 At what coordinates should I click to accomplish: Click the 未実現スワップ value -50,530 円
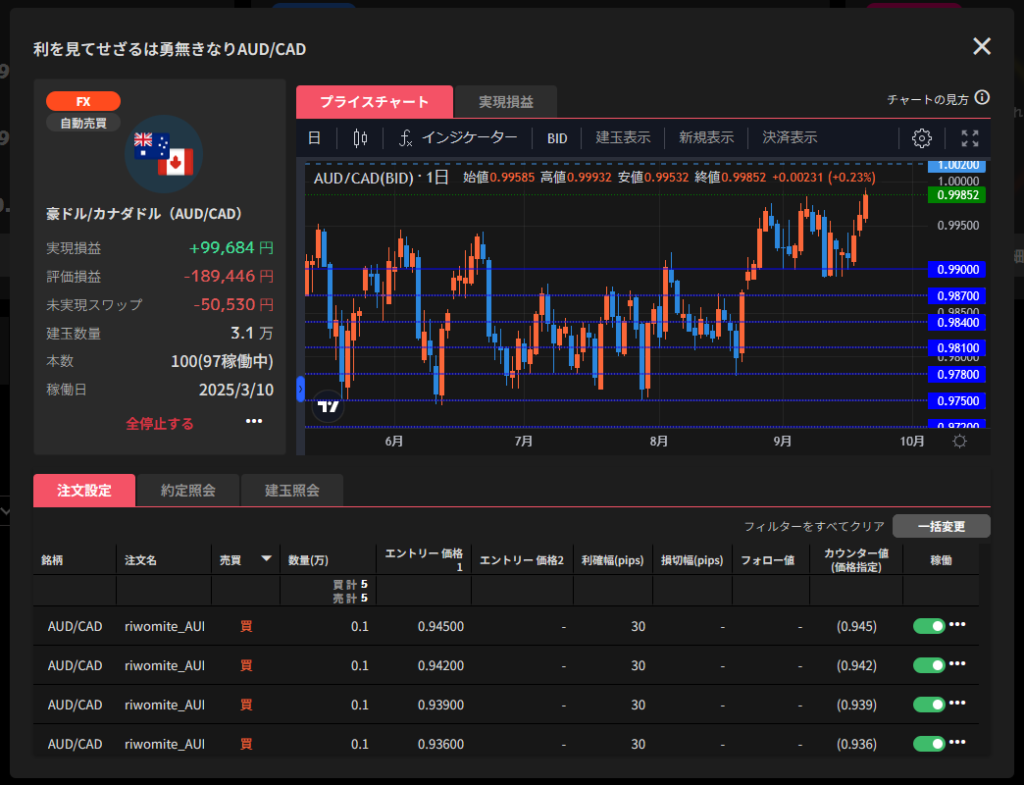coord(233,304)
